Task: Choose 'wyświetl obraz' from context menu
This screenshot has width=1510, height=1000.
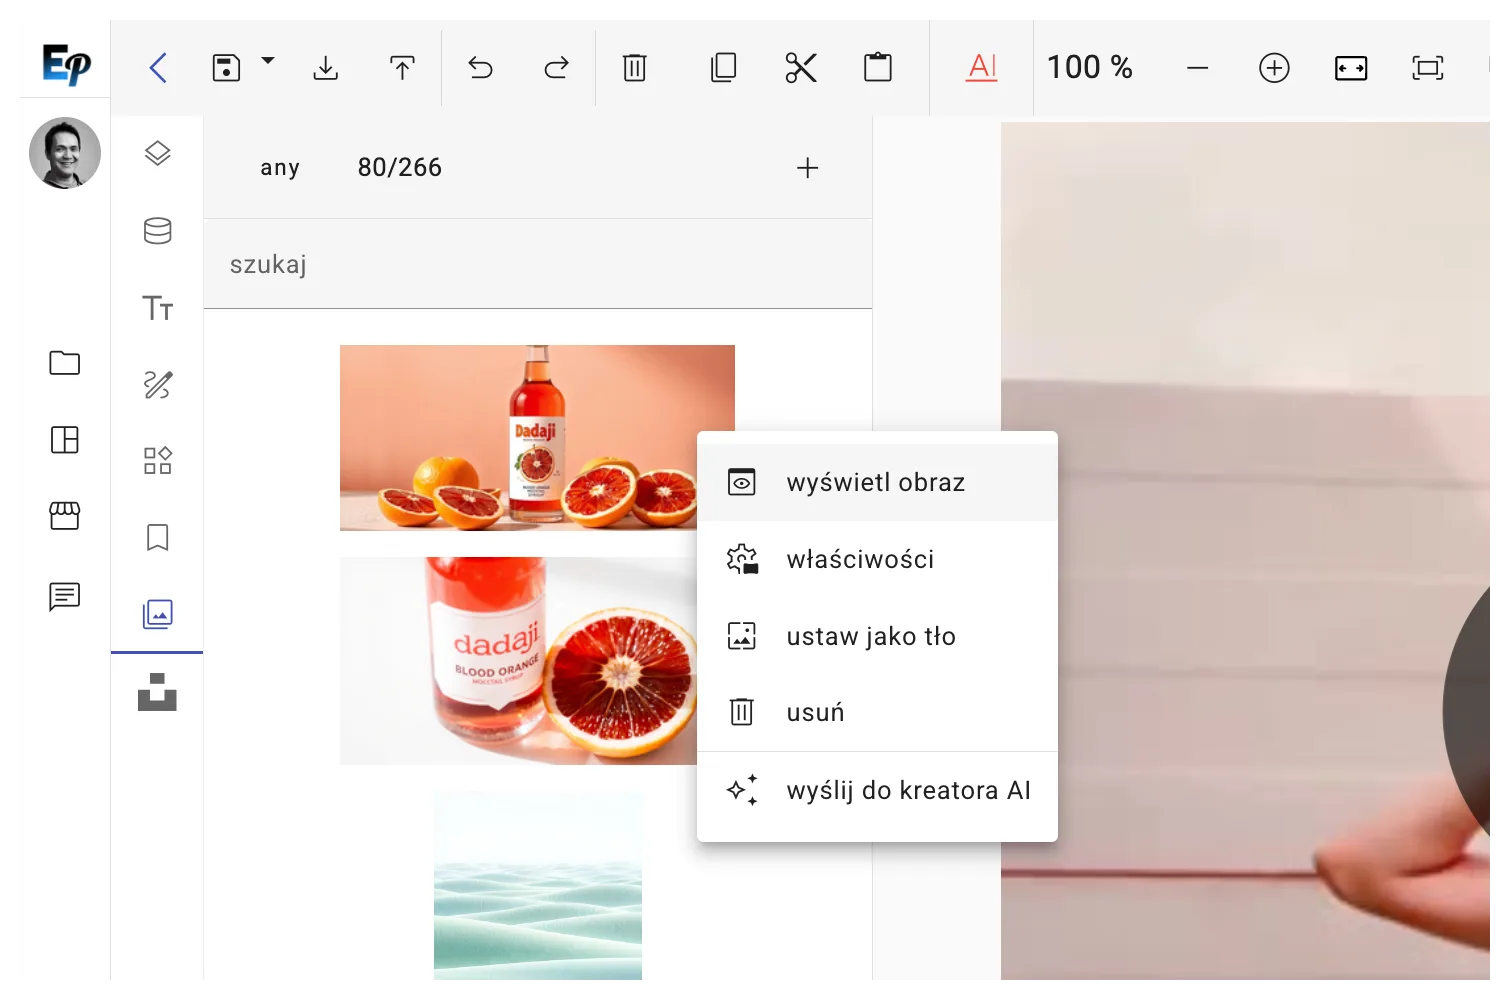Action: click(x=877, y=482)
